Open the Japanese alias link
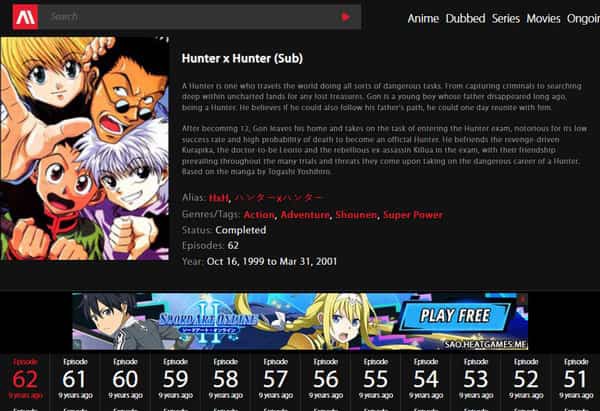Image resolution: width=600 pixels, height=411 pixels. click(x=278, y=197)
